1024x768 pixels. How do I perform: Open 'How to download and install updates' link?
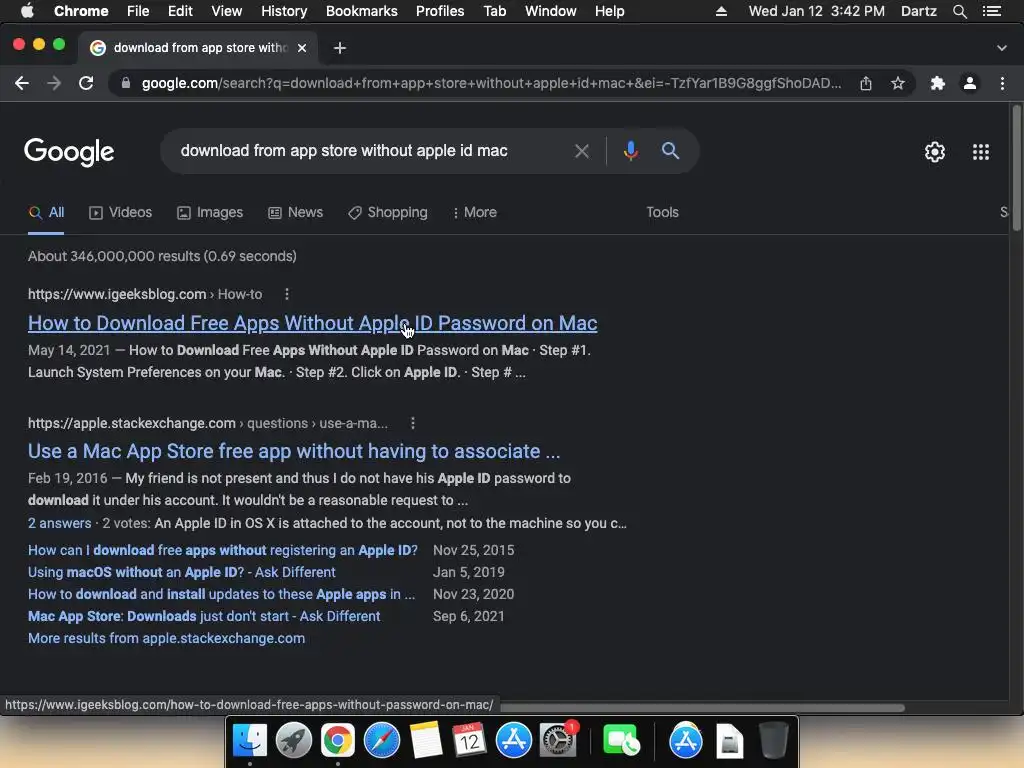(x=221, y=594)
